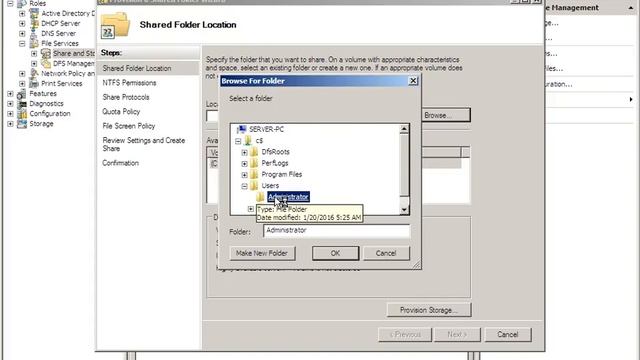Select SERVER-PC in the folder tree
640x360 pixels.
pyautogui.click(x=267, y=129)
